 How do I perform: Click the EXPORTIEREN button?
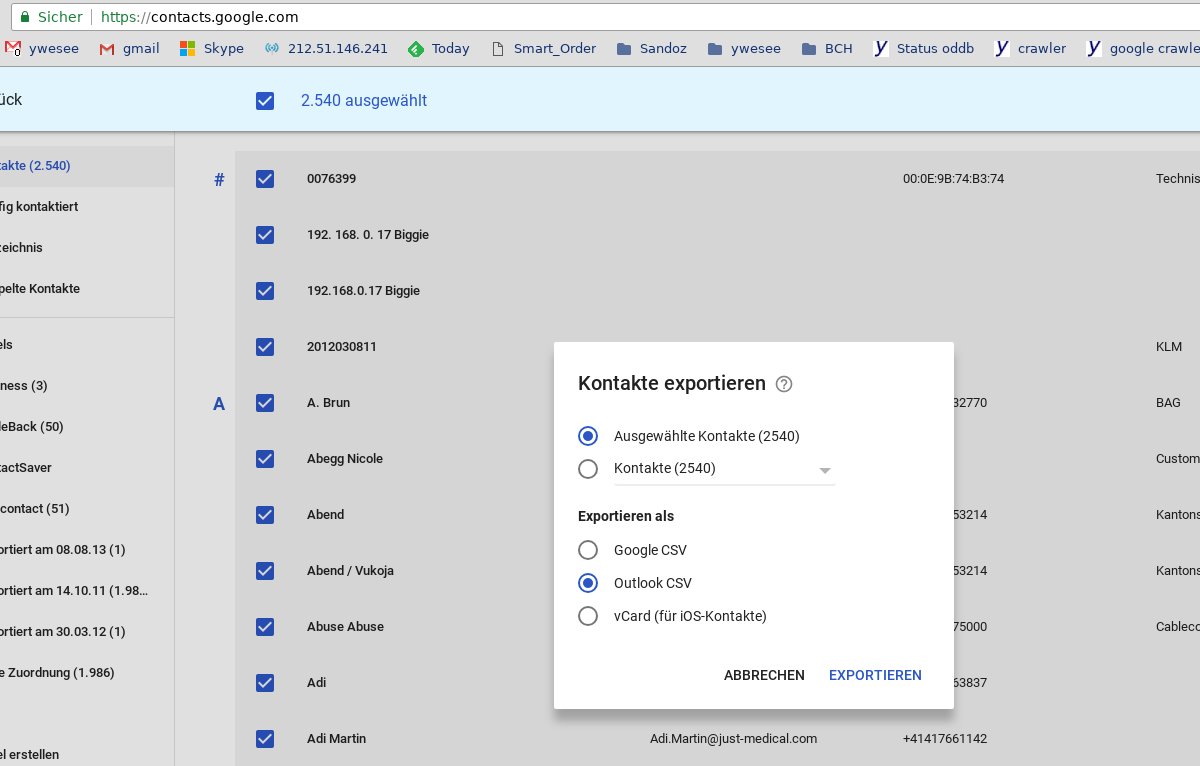click(874, 675)
